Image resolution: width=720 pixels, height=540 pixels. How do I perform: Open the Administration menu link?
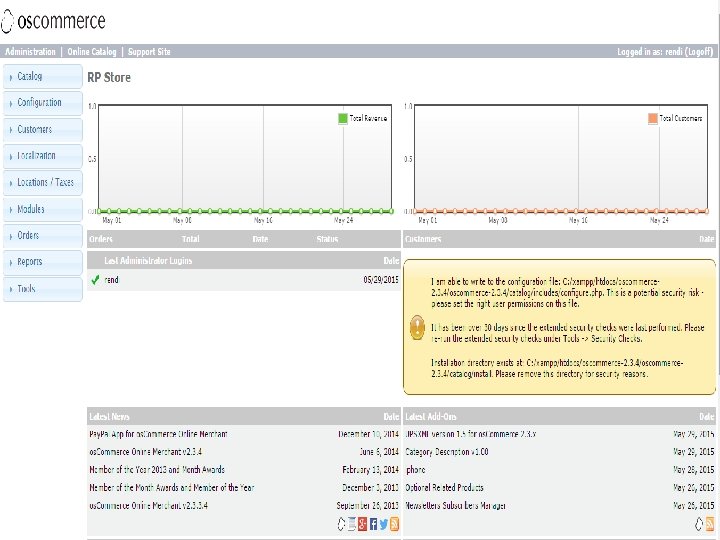tap(30, 51)
